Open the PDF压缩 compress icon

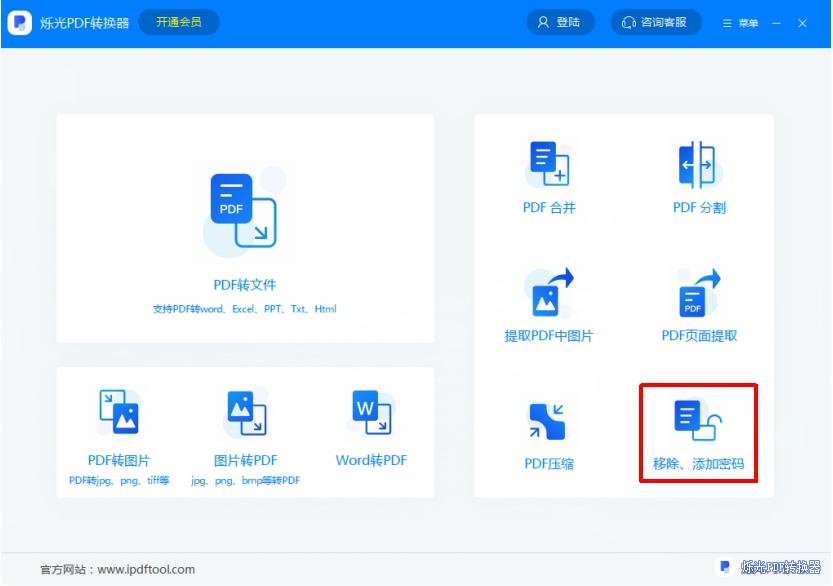(548, 421)
